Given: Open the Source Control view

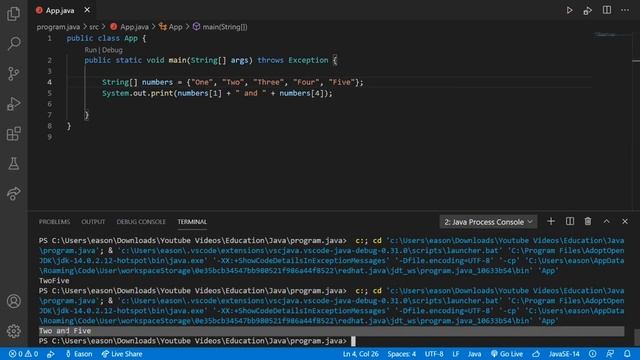Looking at the screenshot, I should 13,73.
